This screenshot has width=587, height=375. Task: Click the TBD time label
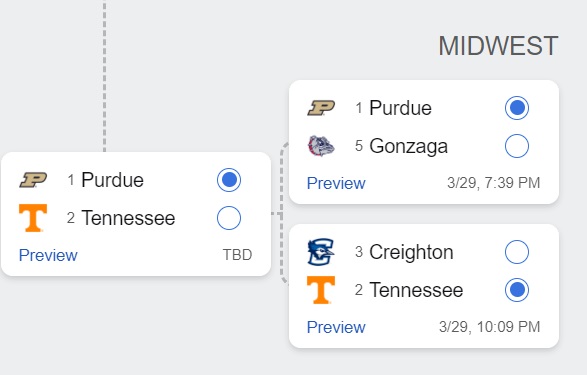click(237, 255)
